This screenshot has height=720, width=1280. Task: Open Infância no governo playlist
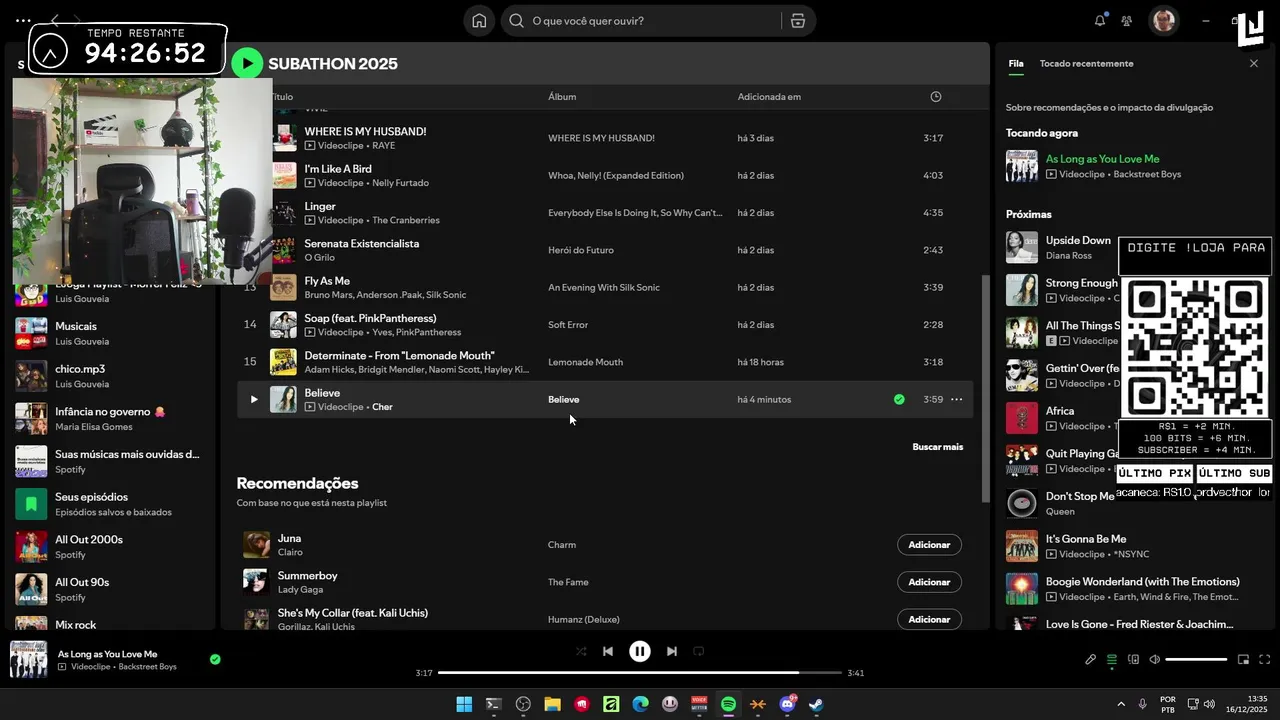coord(110,419)
